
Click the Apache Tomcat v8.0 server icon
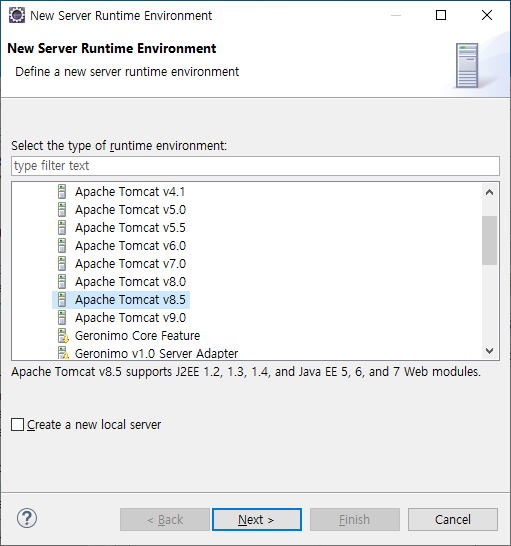pyautogui.click(x=62, y=282)
